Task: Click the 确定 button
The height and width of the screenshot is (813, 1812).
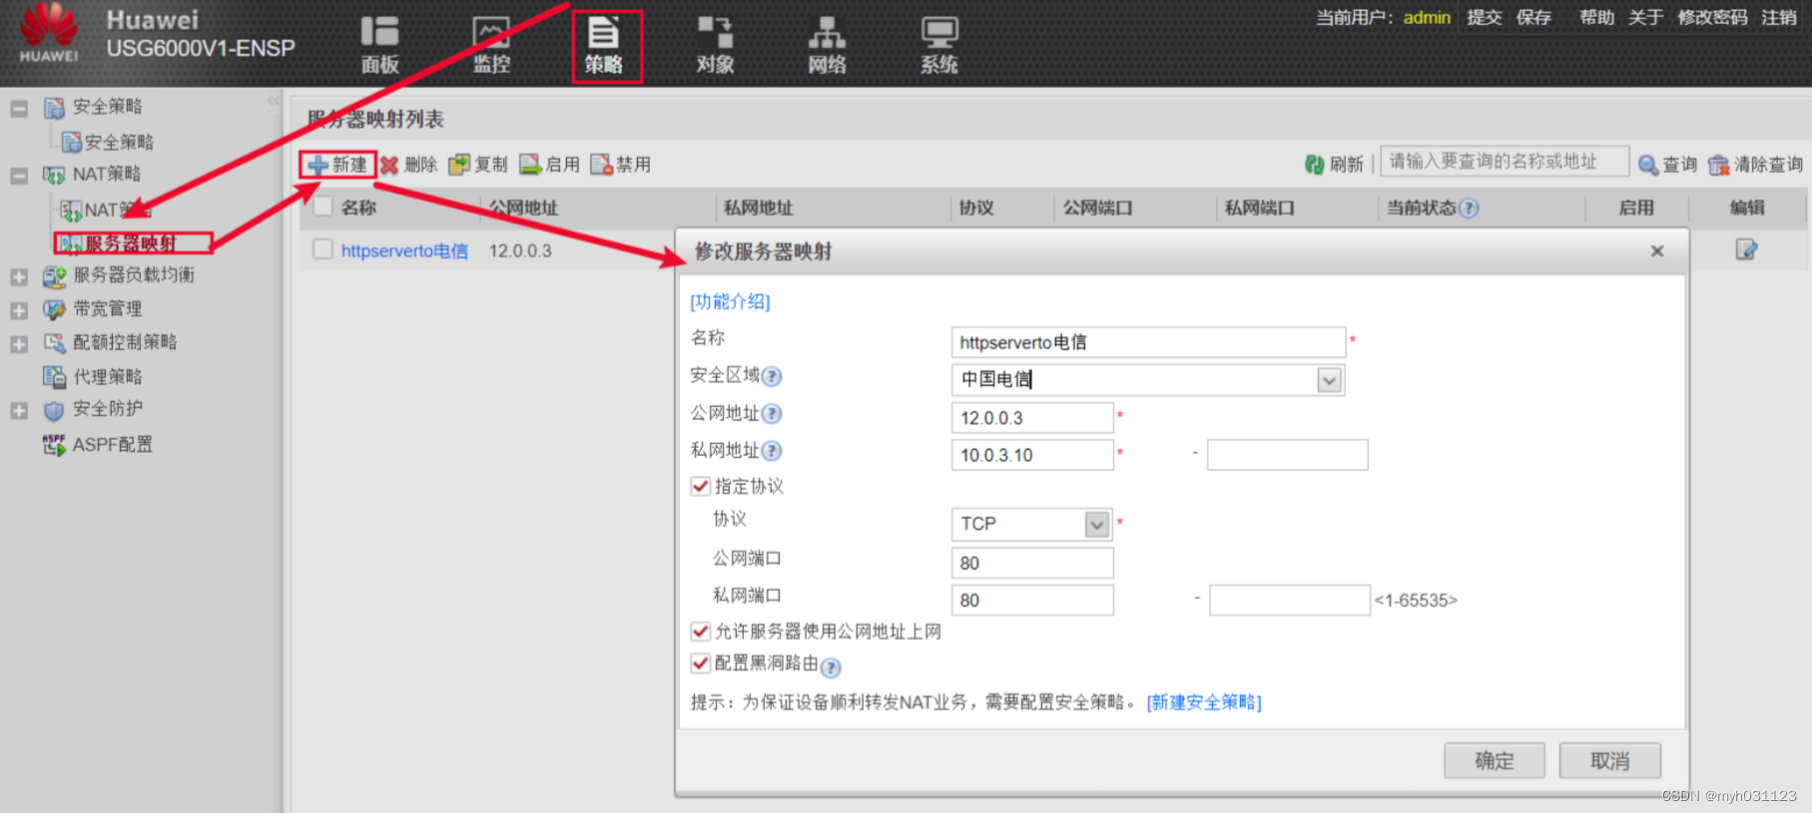Action: click(1494, 761)
